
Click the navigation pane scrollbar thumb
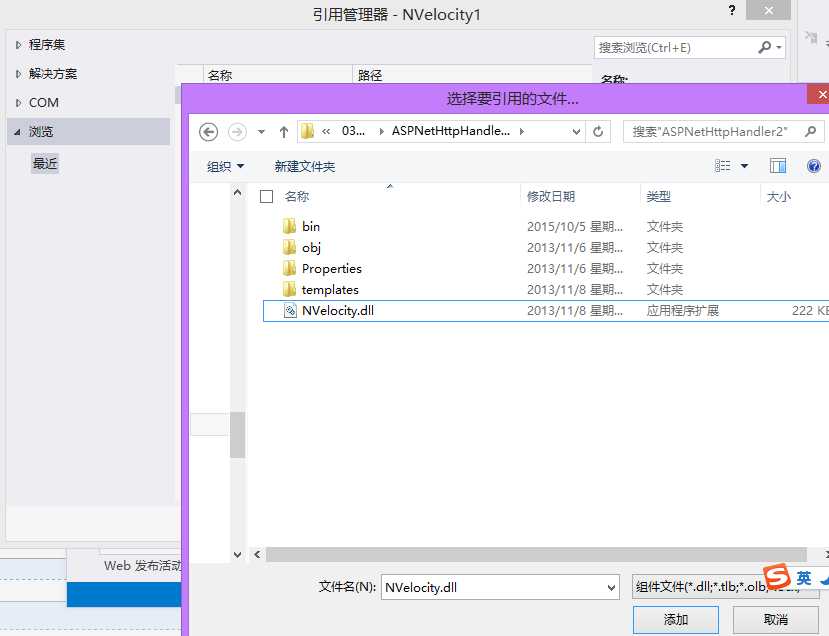coord(237,435)
